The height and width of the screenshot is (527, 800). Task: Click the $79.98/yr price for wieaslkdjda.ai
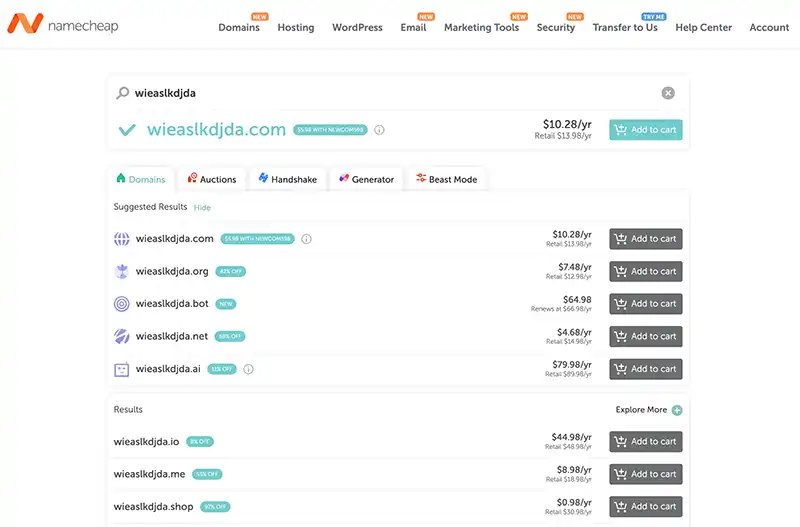[x=572, y=364]
